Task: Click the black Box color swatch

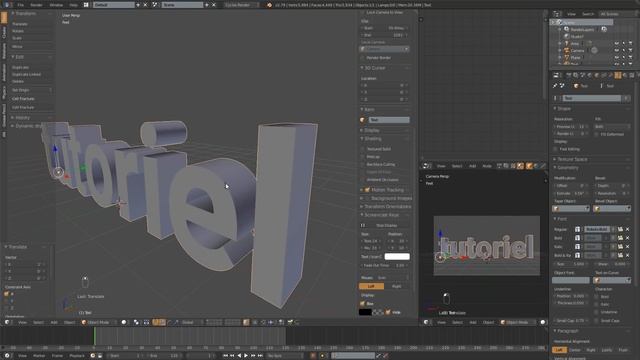Action: 365,312
